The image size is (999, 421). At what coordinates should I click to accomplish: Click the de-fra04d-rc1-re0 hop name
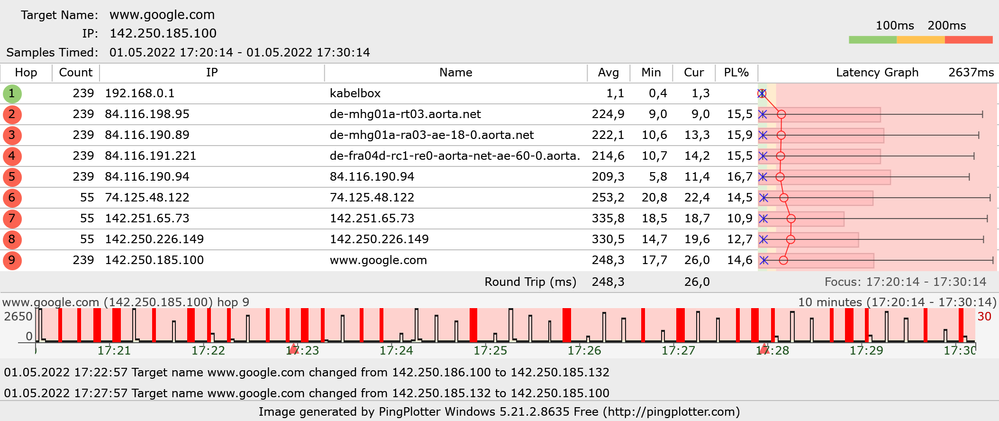pyautogui.click(x=455, y=156)
